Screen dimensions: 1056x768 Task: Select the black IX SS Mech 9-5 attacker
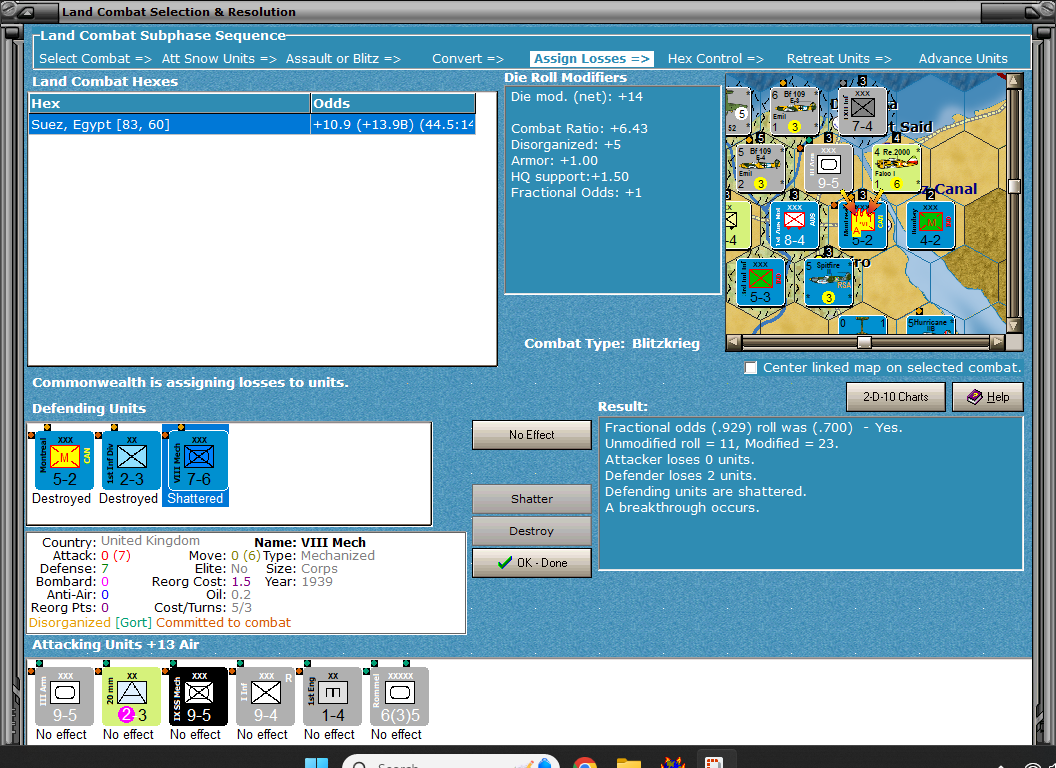click(x=198, y=697)
